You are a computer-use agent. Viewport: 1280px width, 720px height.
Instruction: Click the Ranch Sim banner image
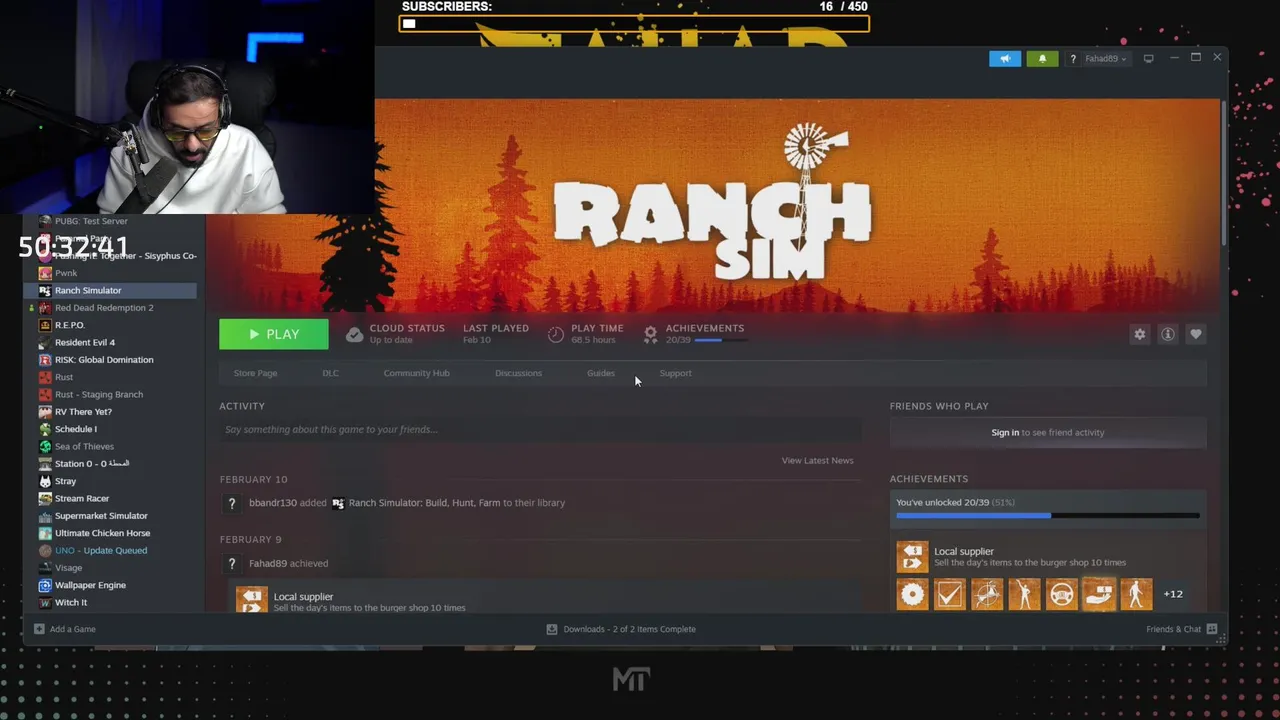point(712,205)
